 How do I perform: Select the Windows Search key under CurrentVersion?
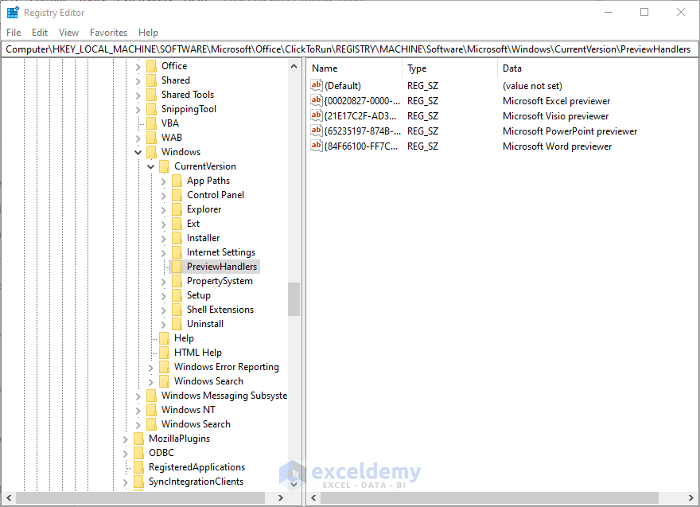208,381
